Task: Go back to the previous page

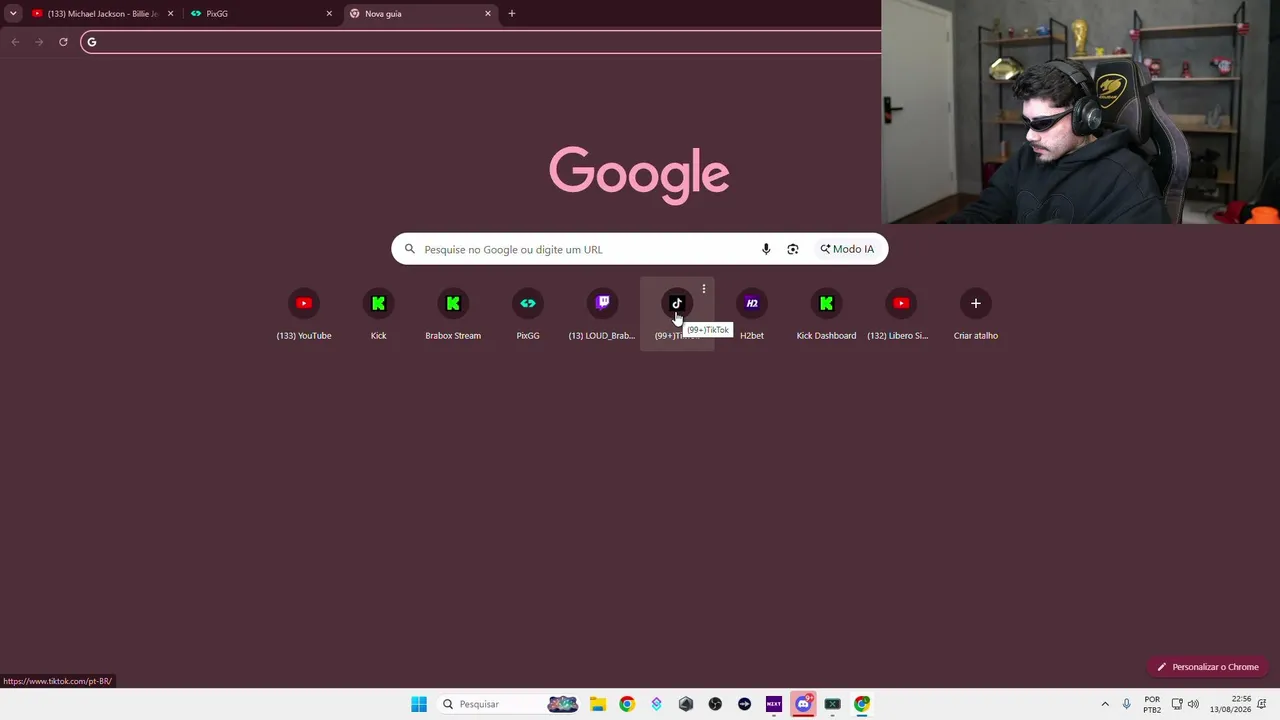Action: point(15,42)
